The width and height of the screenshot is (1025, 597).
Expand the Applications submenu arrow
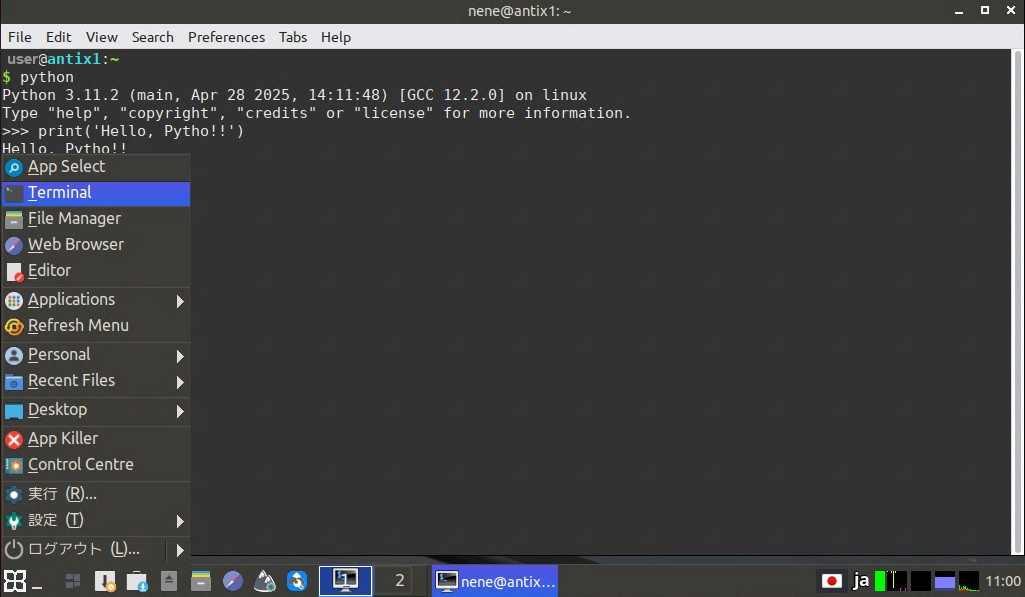pos(180,300)
